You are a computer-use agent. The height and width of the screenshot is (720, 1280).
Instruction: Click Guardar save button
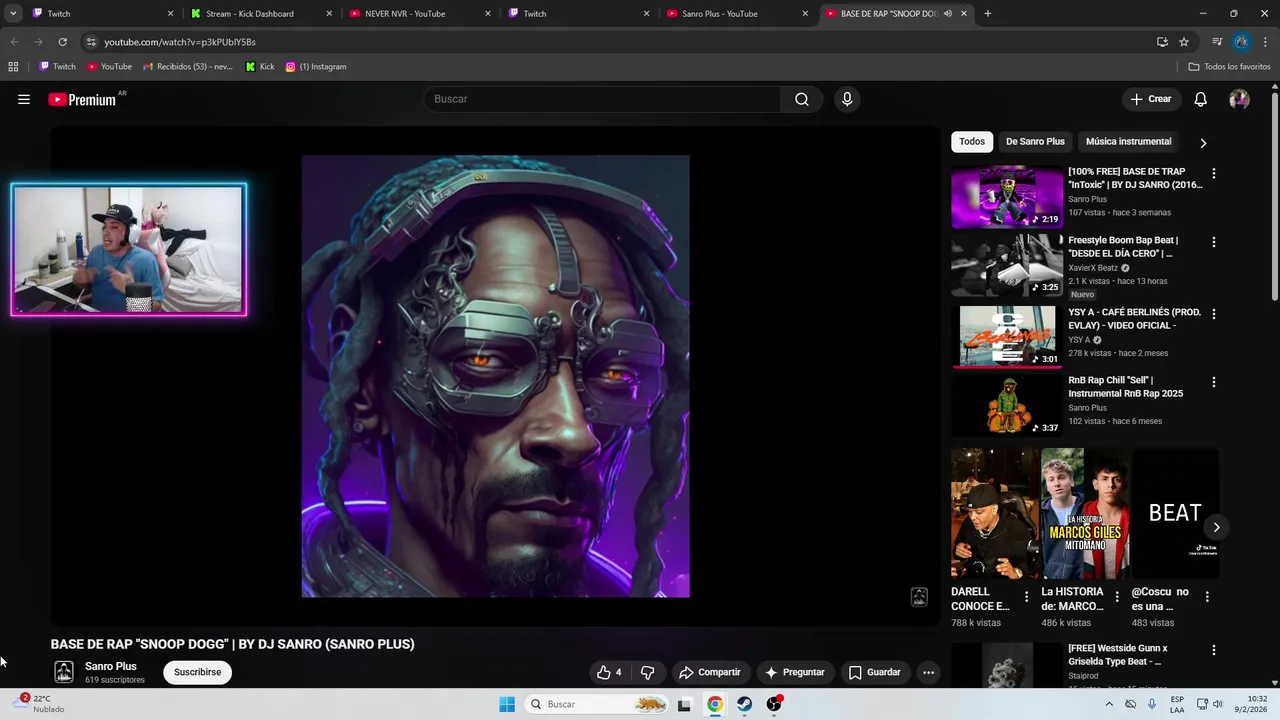[874, 672]
